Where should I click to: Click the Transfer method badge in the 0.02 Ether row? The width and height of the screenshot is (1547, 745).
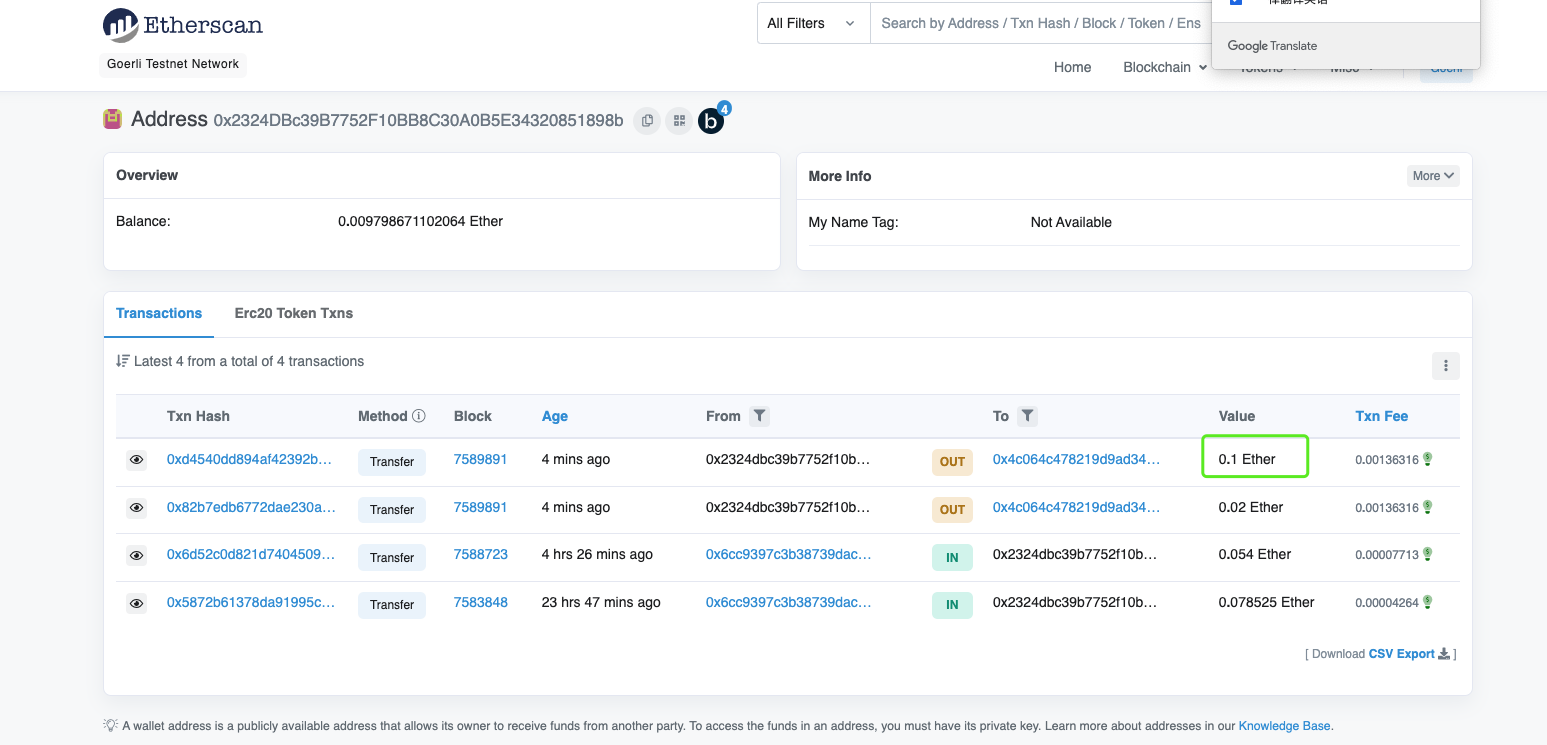(x=392, y=510)
